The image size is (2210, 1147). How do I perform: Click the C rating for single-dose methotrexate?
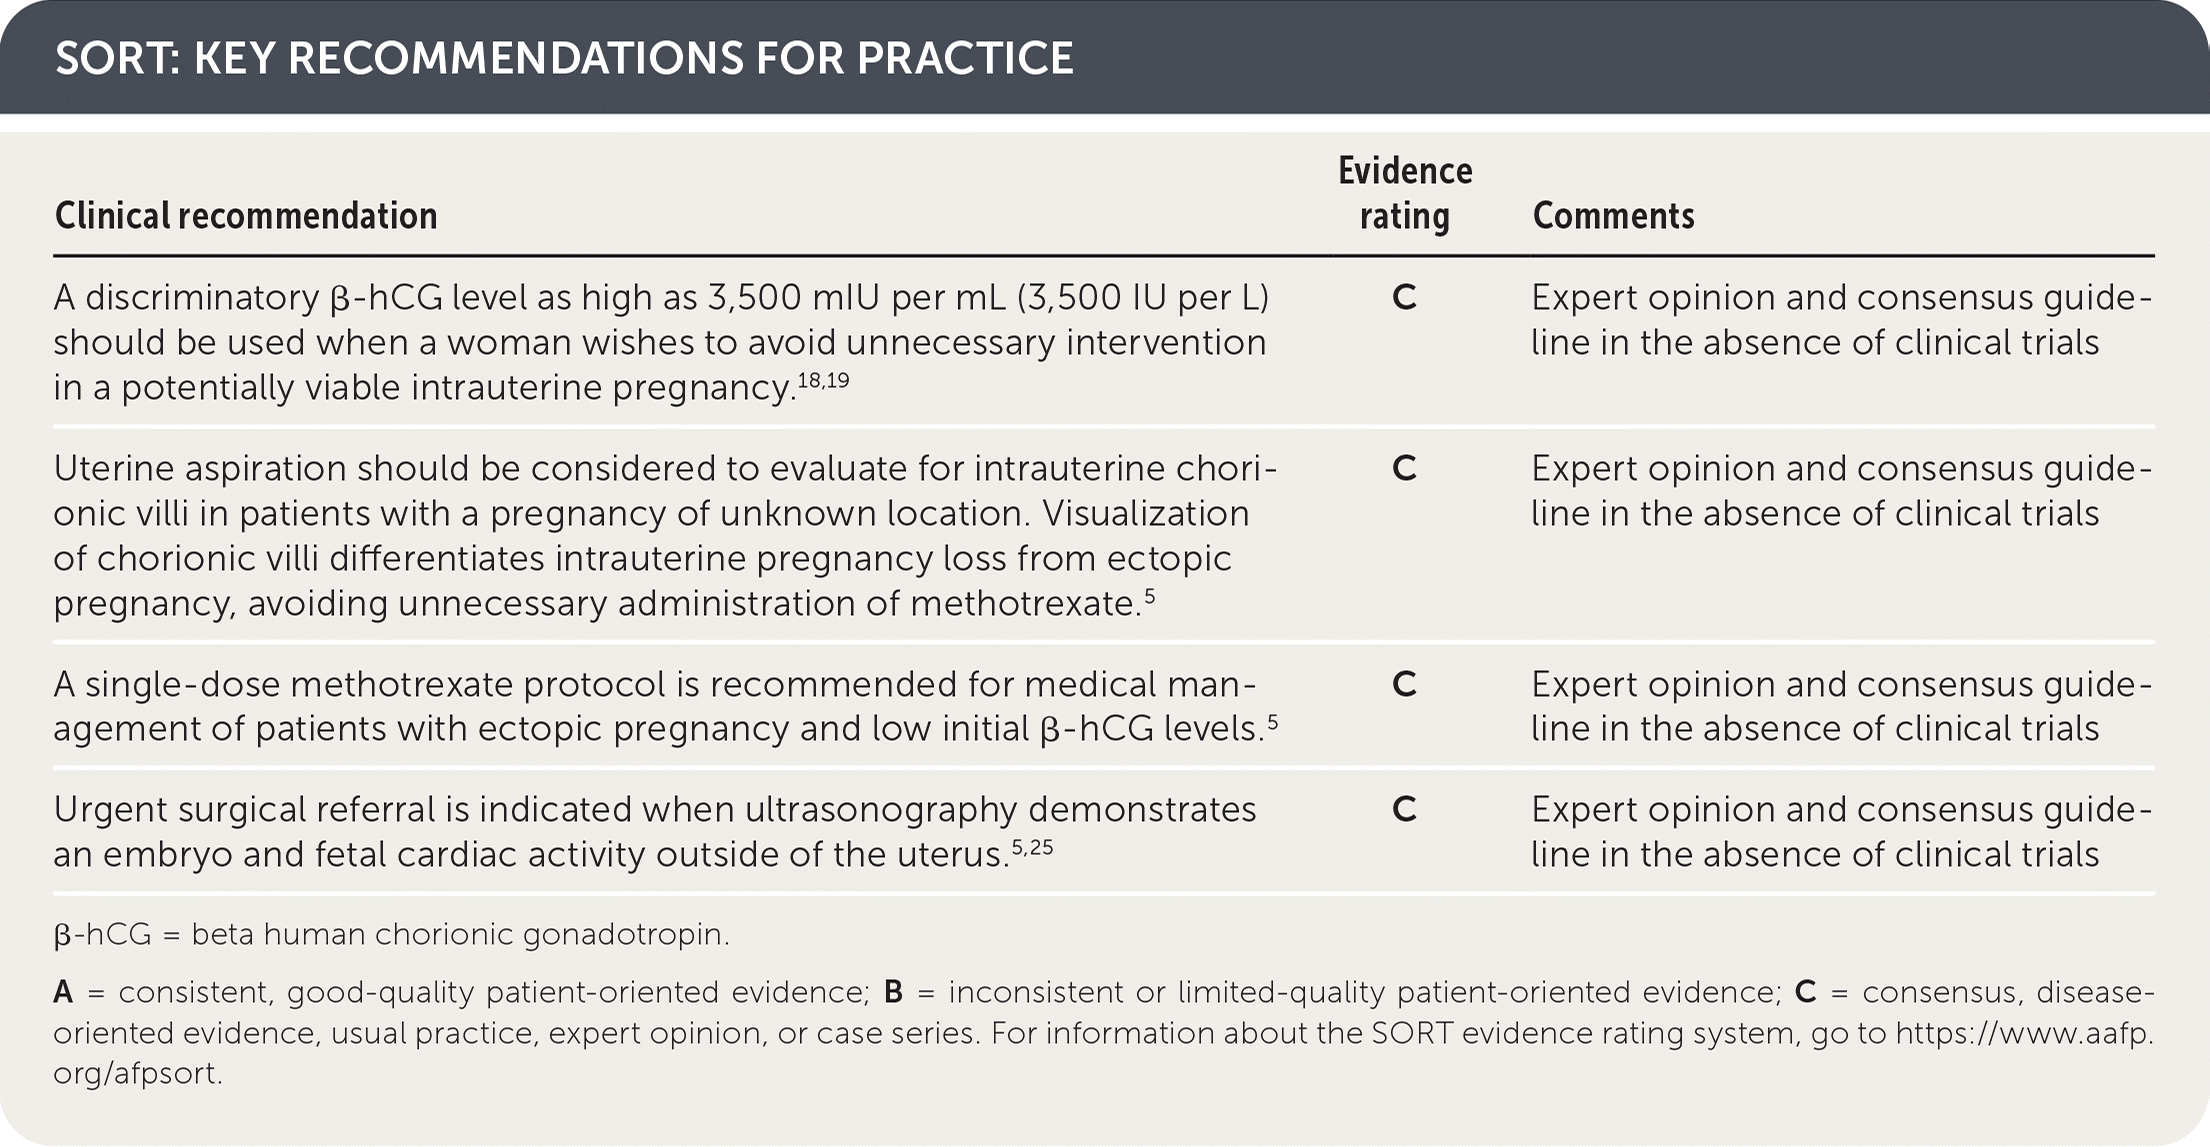(1404, 684)
